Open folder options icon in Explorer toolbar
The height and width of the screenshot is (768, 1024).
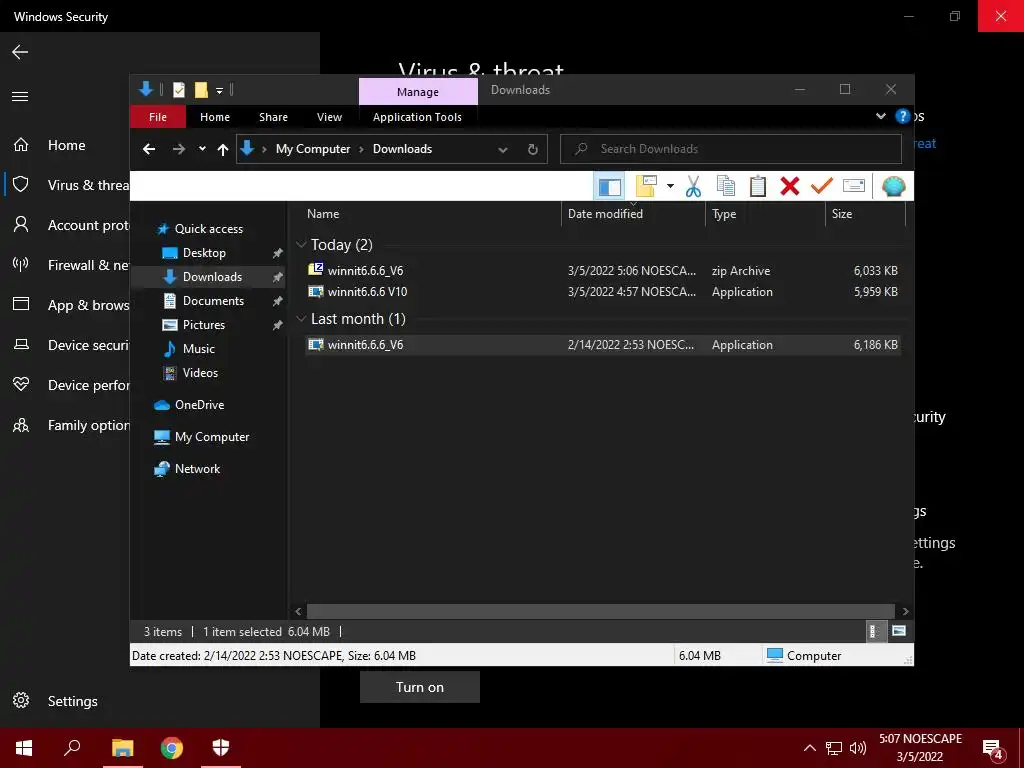(x=647, y=186)
